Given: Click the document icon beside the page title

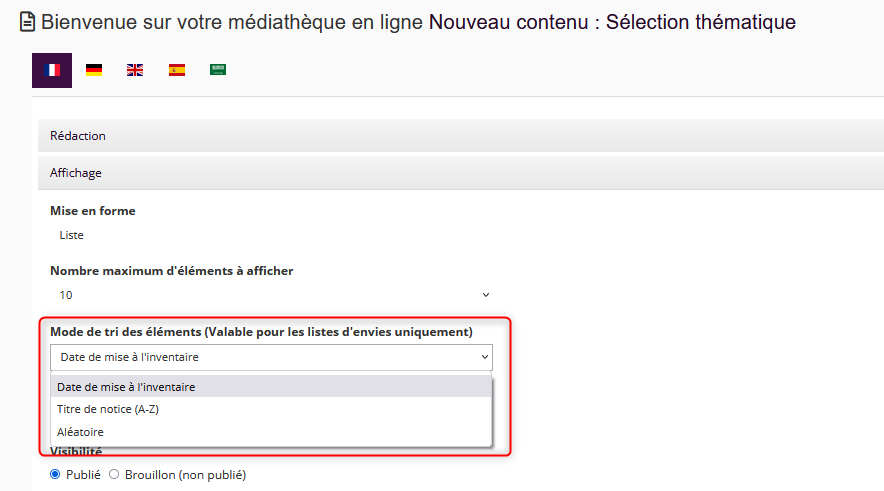Looking at the screenshot, I should click(x=28, y=21).
